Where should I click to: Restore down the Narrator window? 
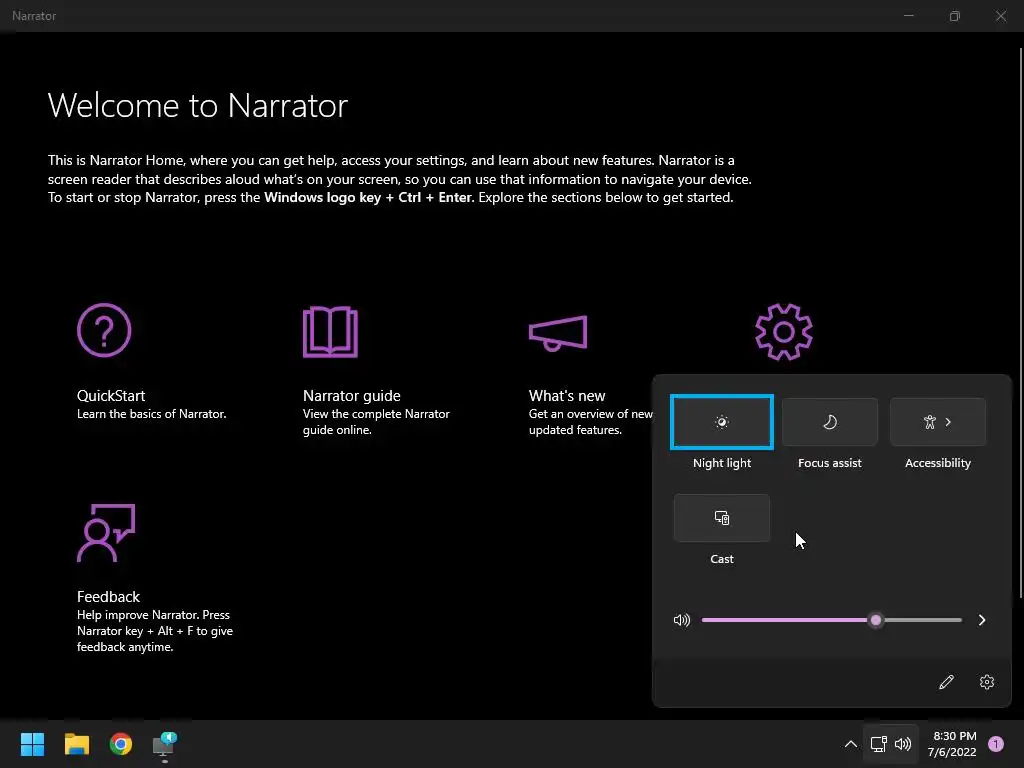(x=955, y=16)
